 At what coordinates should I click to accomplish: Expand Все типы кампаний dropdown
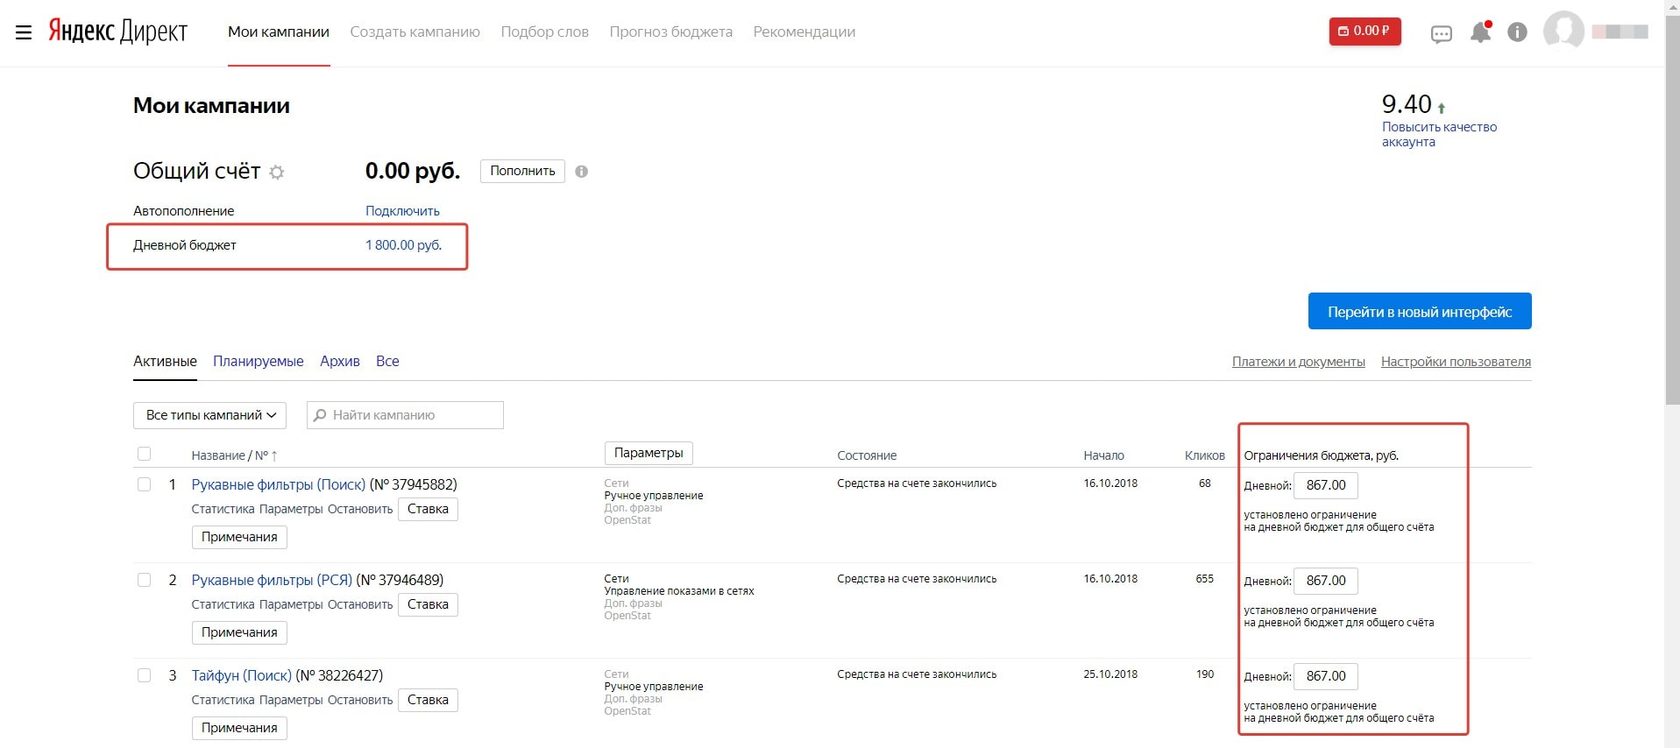210,415
